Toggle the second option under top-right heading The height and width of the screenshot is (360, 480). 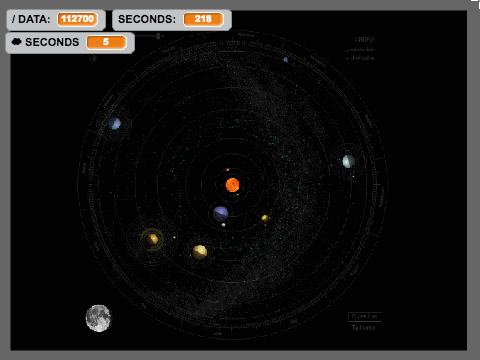360,58
